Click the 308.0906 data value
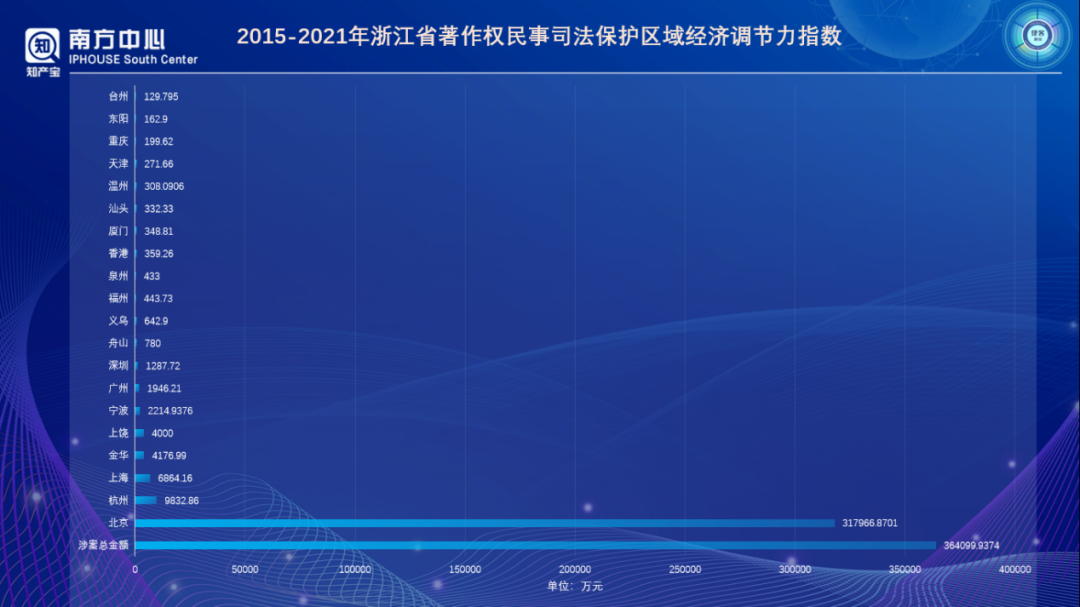The width and height of the screenshot is (1080, 607). (x=164, y=186)
